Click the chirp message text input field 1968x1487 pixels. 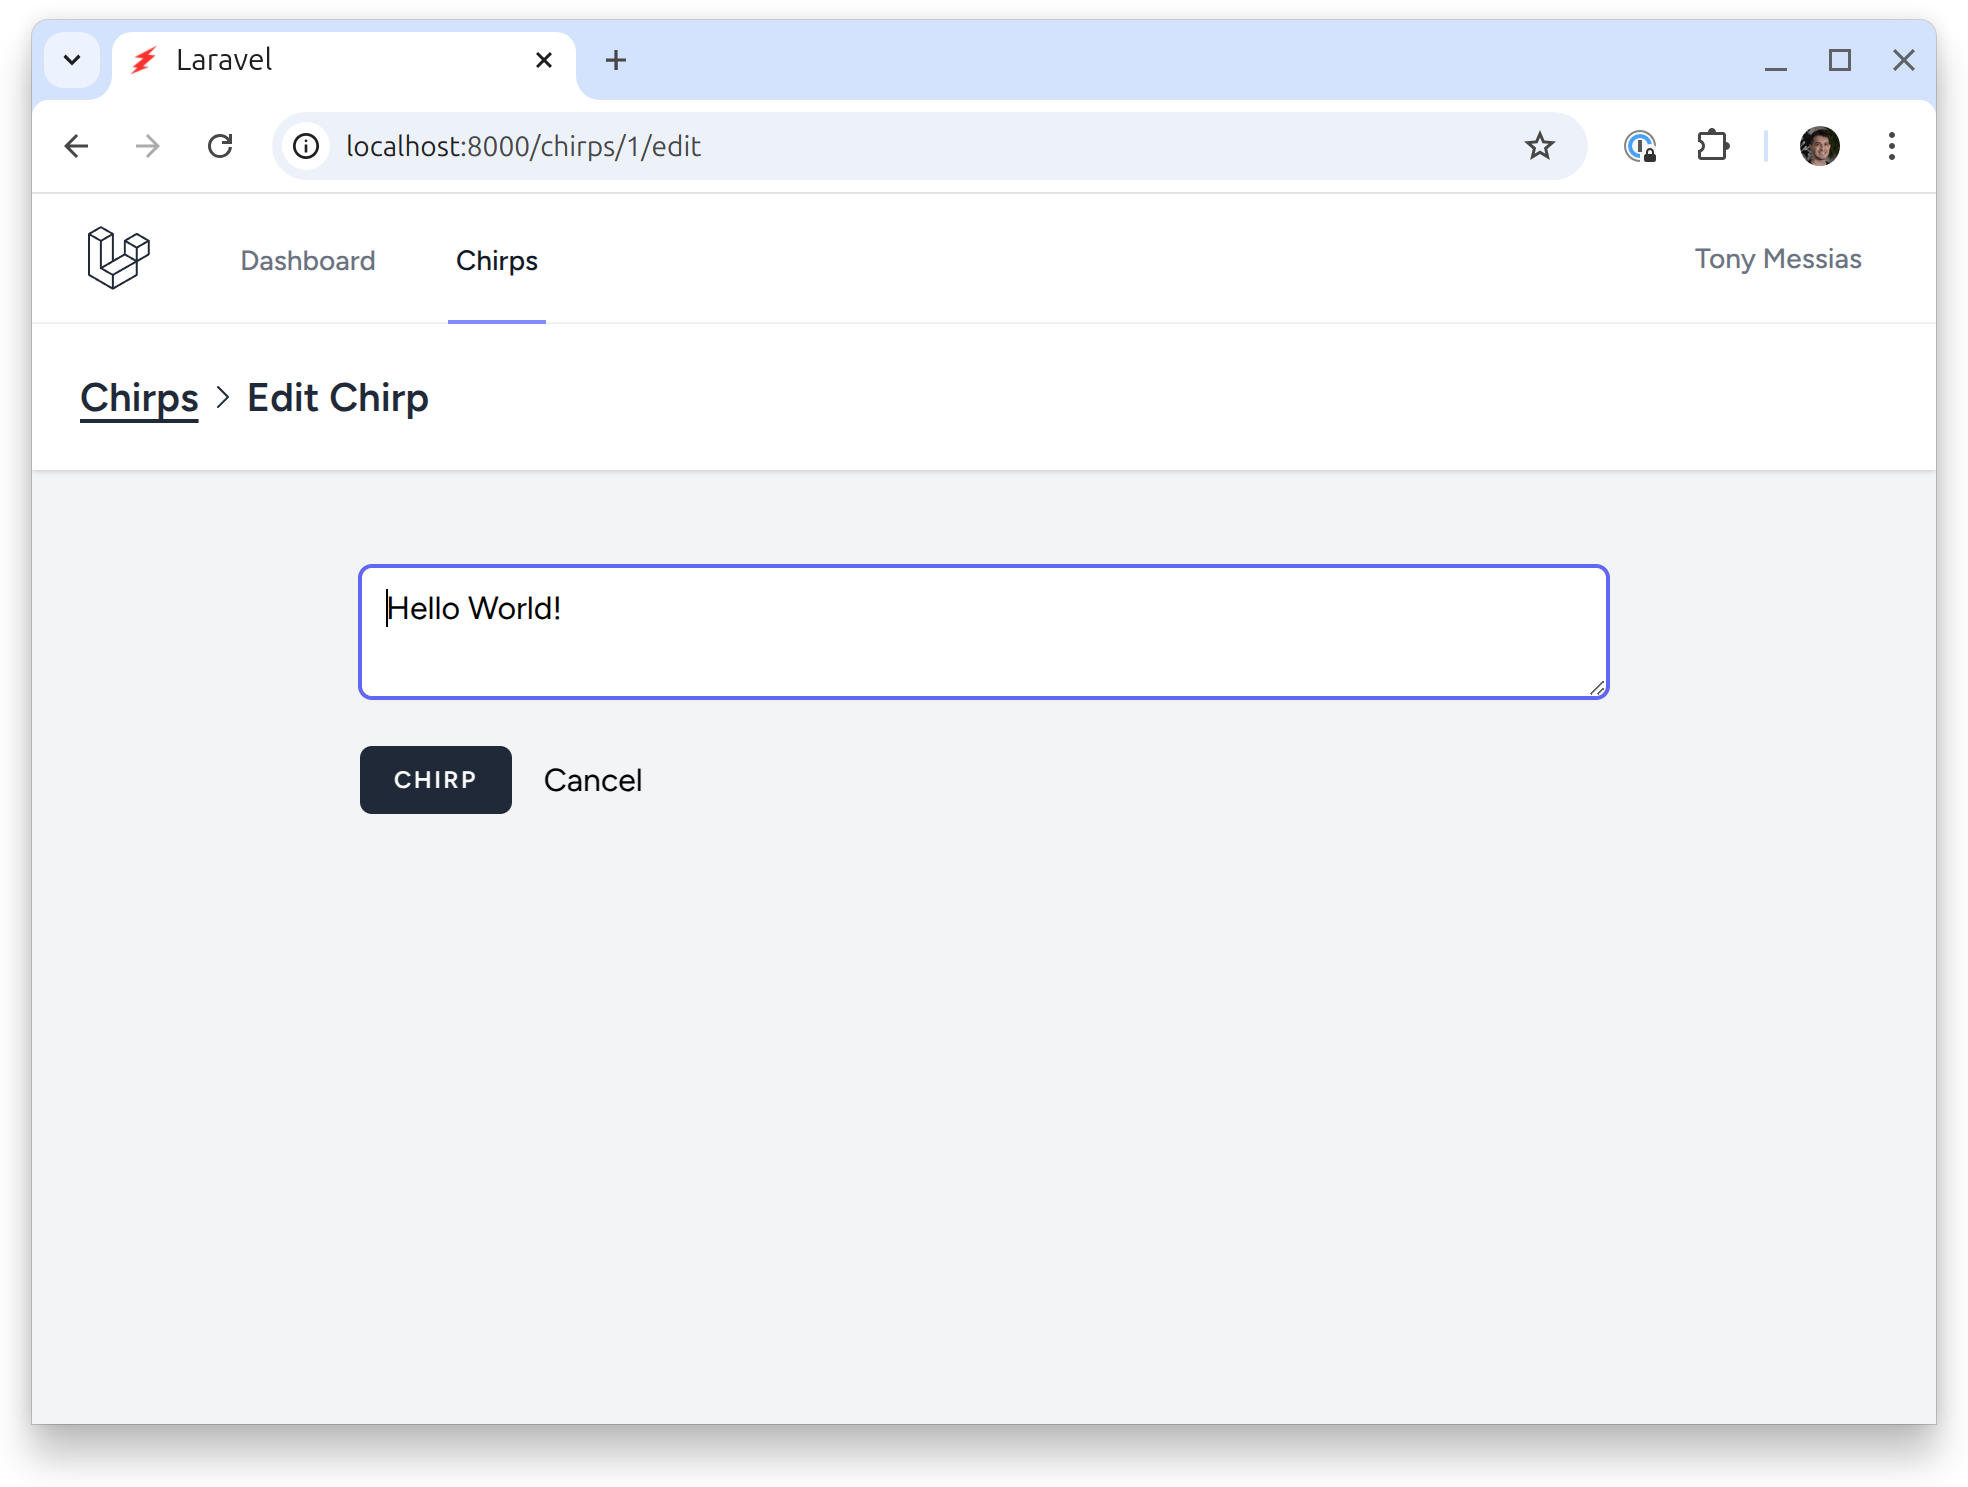982,631
